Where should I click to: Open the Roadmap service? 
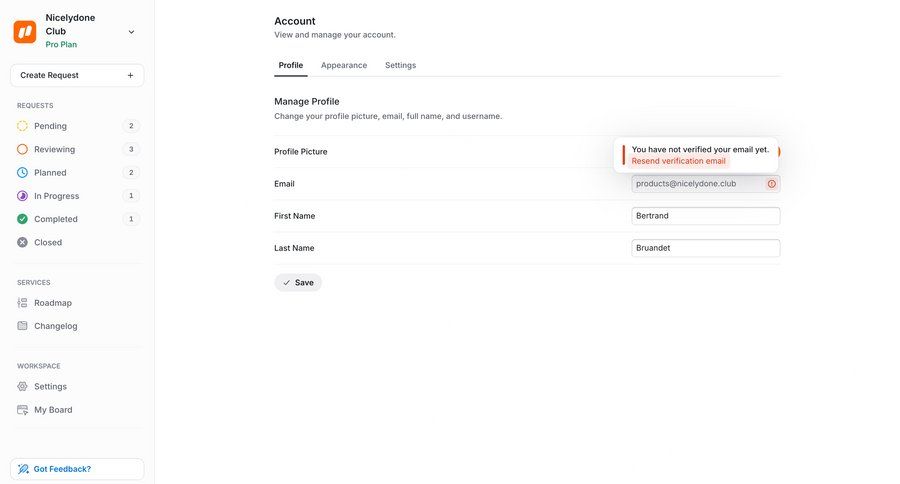click(x=52, y=303)
